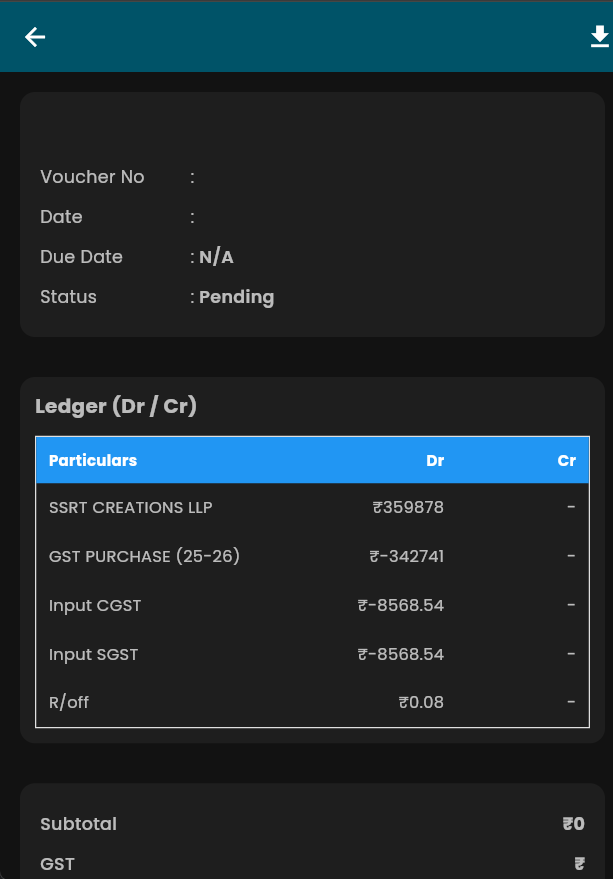
Task: Download the voucher using the download icon
Action: 600,36
